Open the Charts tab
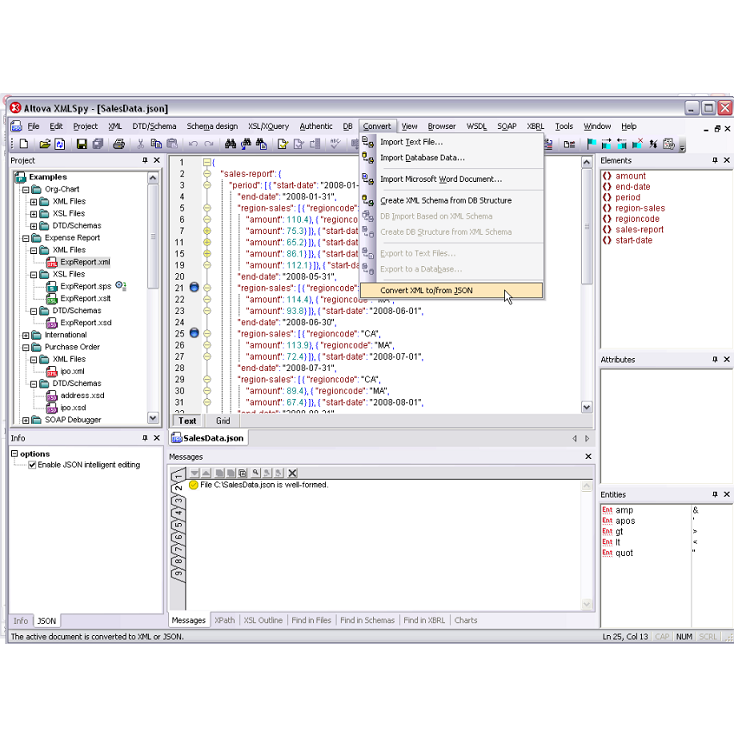Screen dimensions: 738x738 (465, 620)
